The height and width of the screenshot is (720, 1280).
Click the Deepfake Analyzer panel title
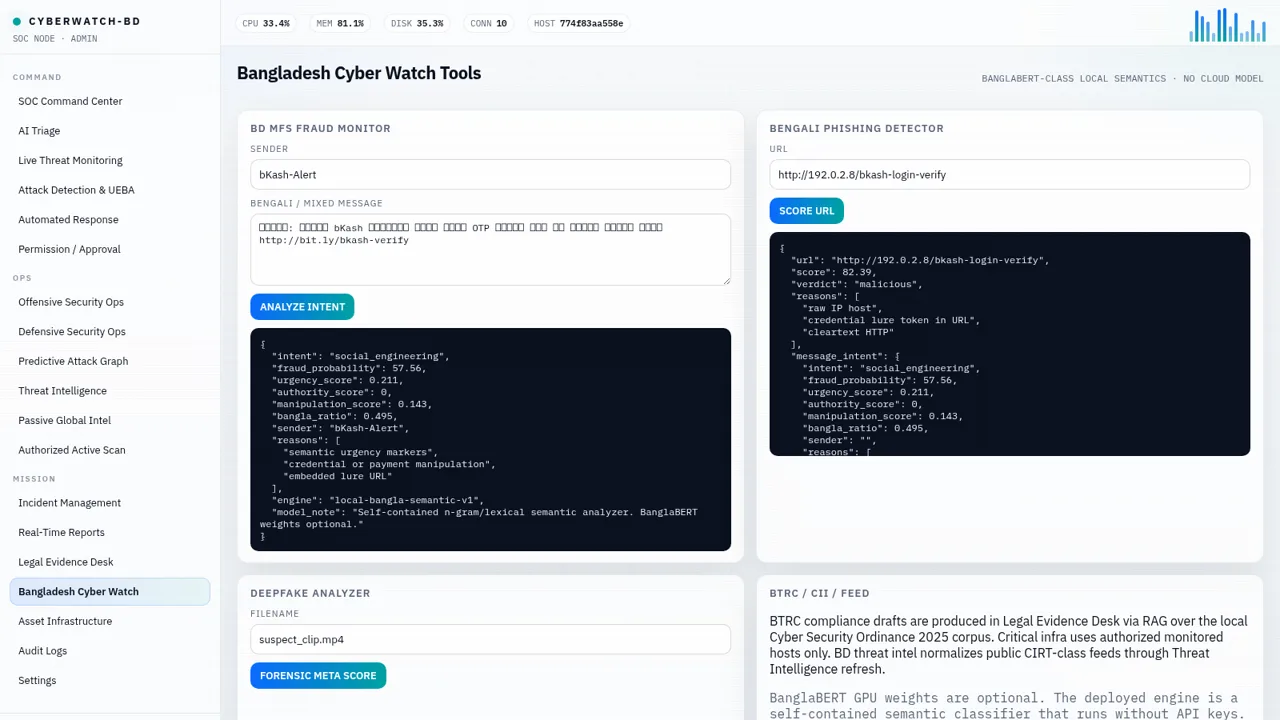[310, 593]
